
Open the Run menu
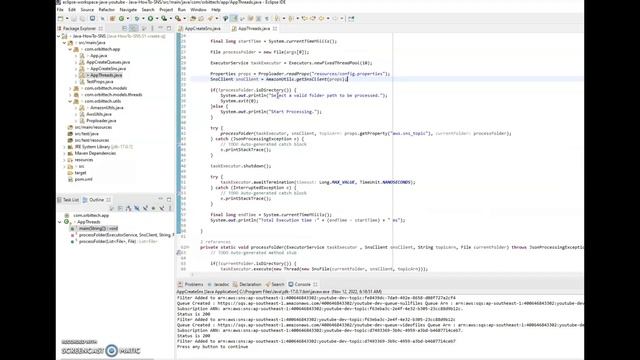click(x=182, y=10)
